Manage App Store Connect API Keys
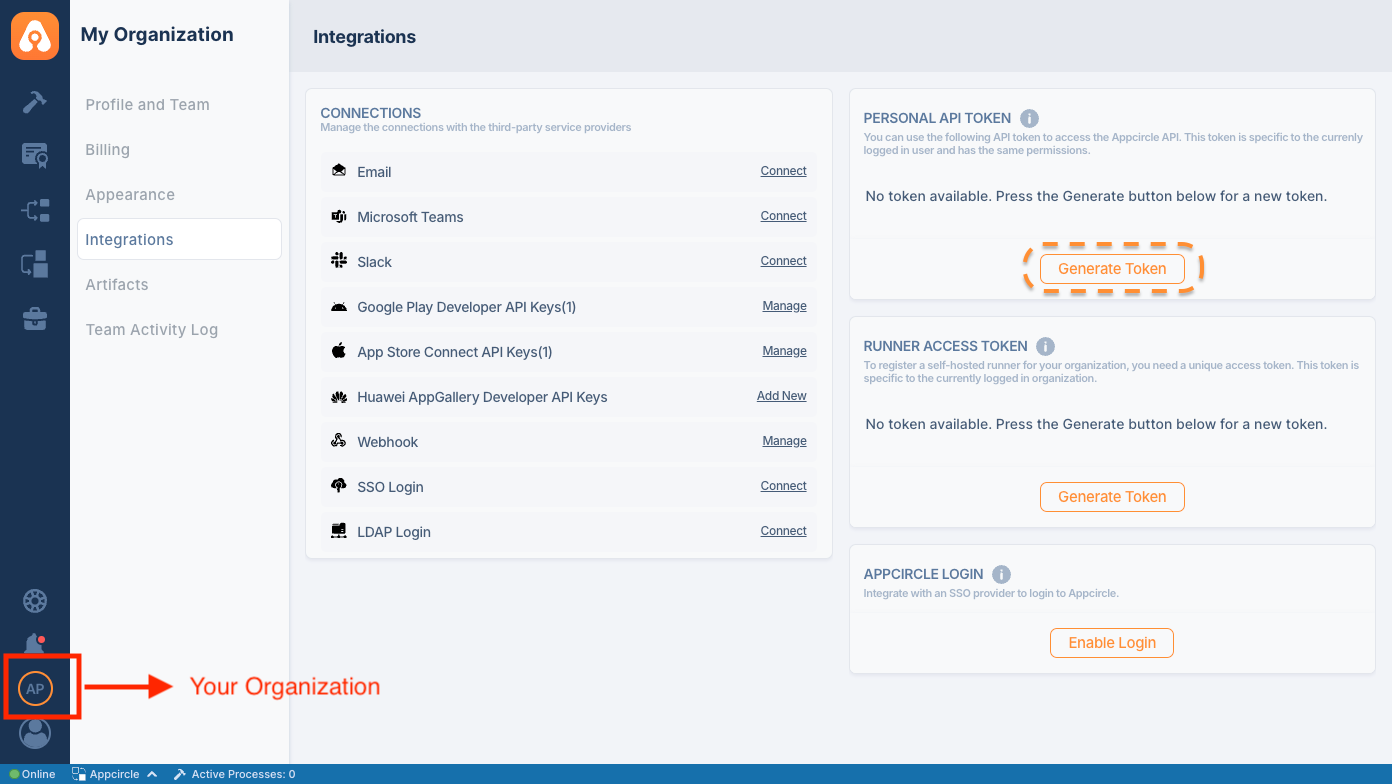Screen dimensions: 1392x784 [x=784, y=351]
